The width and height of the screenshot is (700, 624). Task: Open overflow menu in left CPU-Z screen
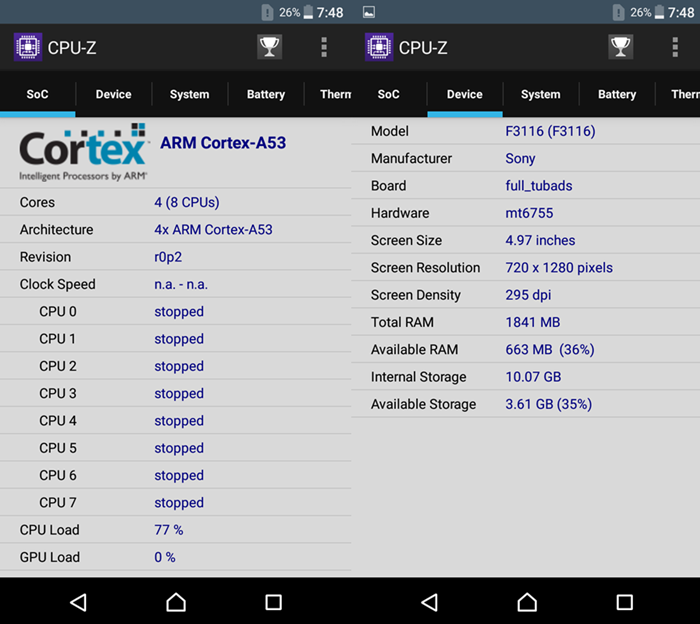tap(324, 47)
